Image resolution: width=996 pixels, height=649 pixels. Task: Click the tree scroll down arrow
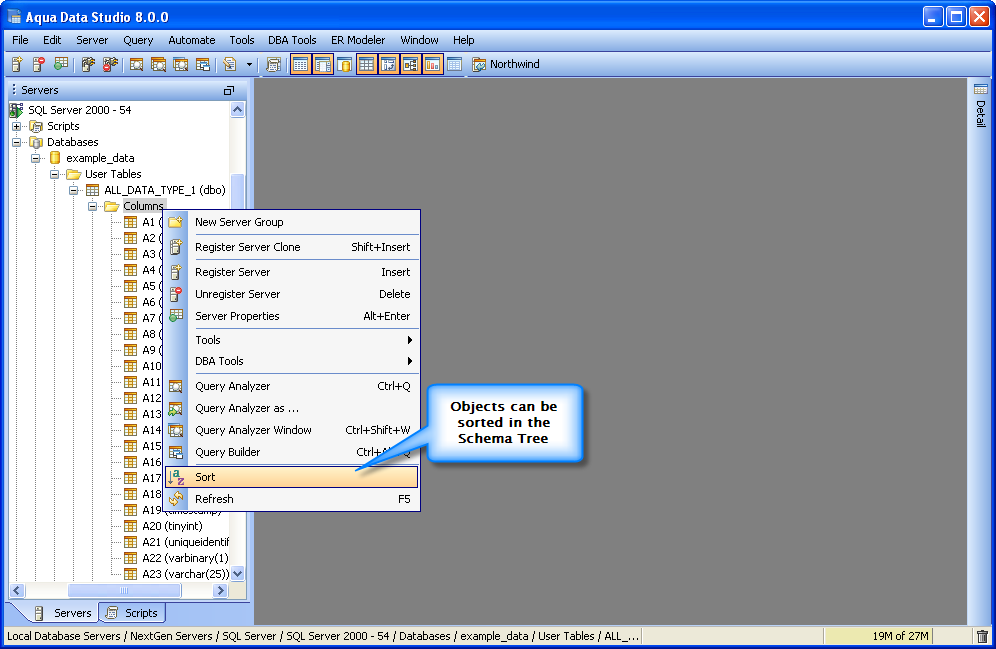tap(238, 574)
